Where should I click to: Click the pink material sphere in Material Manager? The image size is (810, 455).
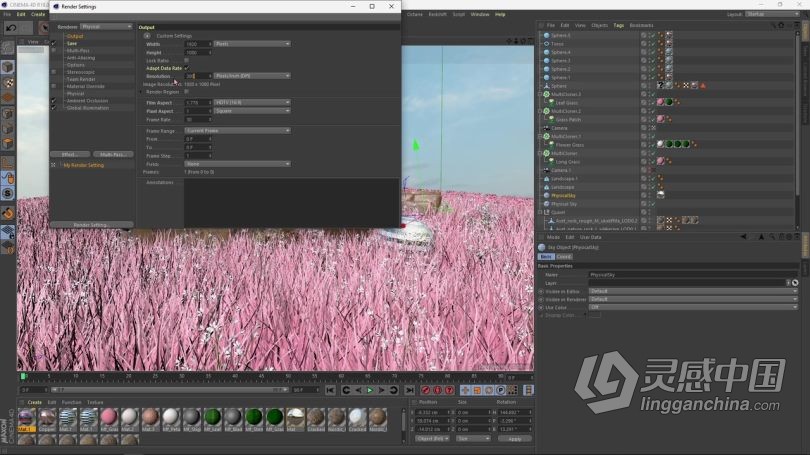[x=109, y=417]
